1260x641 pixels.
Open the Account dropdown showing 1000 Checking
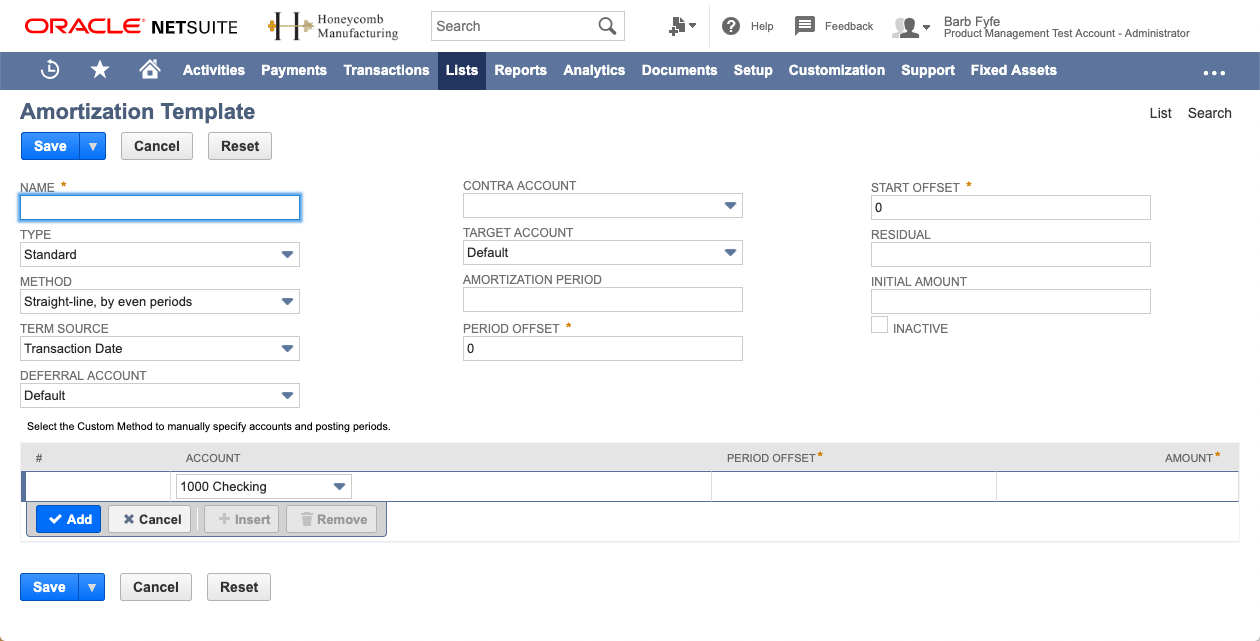click(340, 487)
